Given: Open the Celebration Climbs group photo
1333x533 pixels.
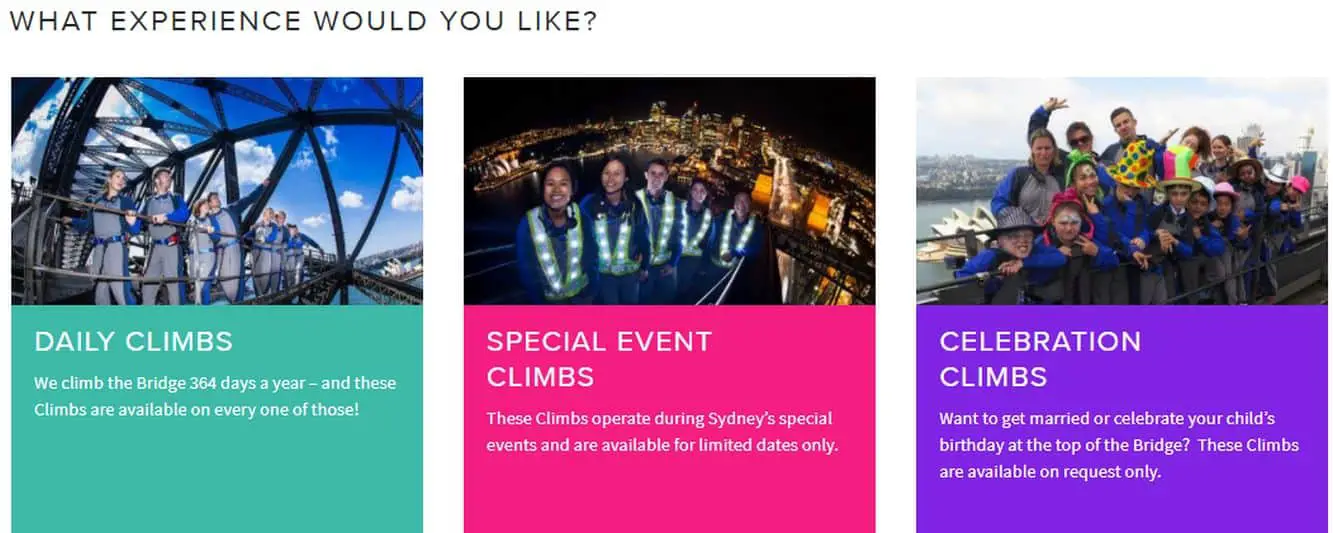Looking at the screenshot, I should (1122, 191).
